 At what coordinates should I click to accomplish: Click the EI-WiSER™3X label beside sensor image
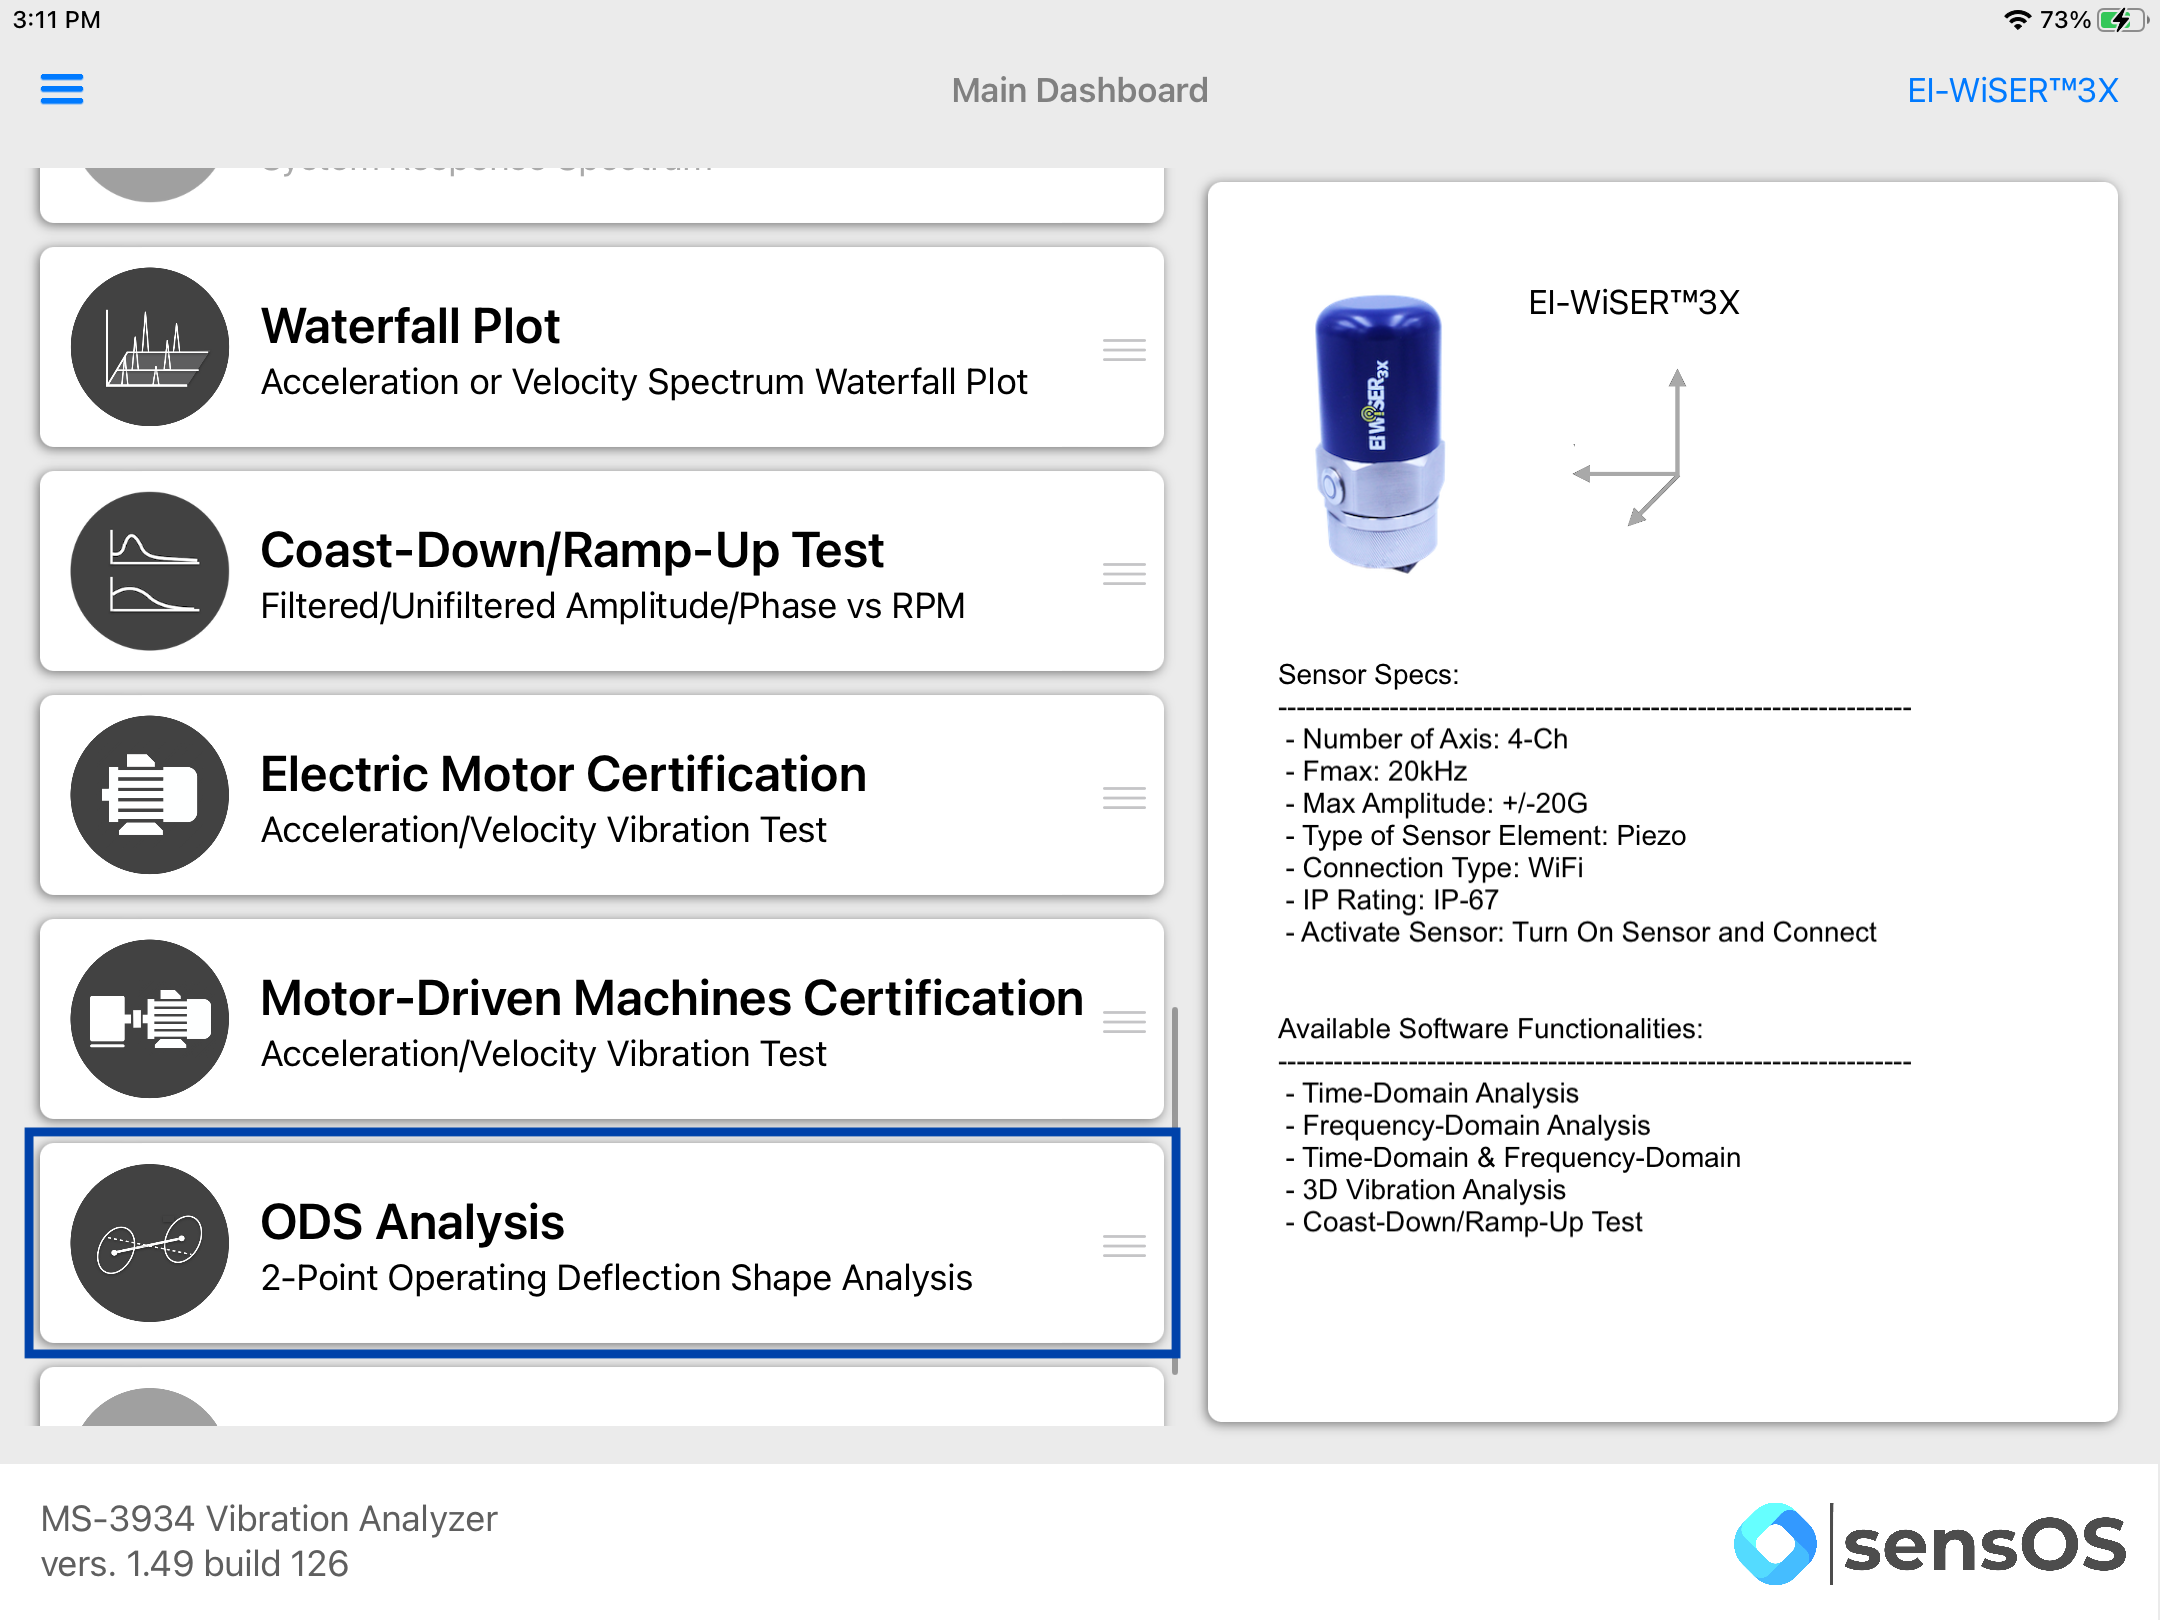(x=1634, y=303)
